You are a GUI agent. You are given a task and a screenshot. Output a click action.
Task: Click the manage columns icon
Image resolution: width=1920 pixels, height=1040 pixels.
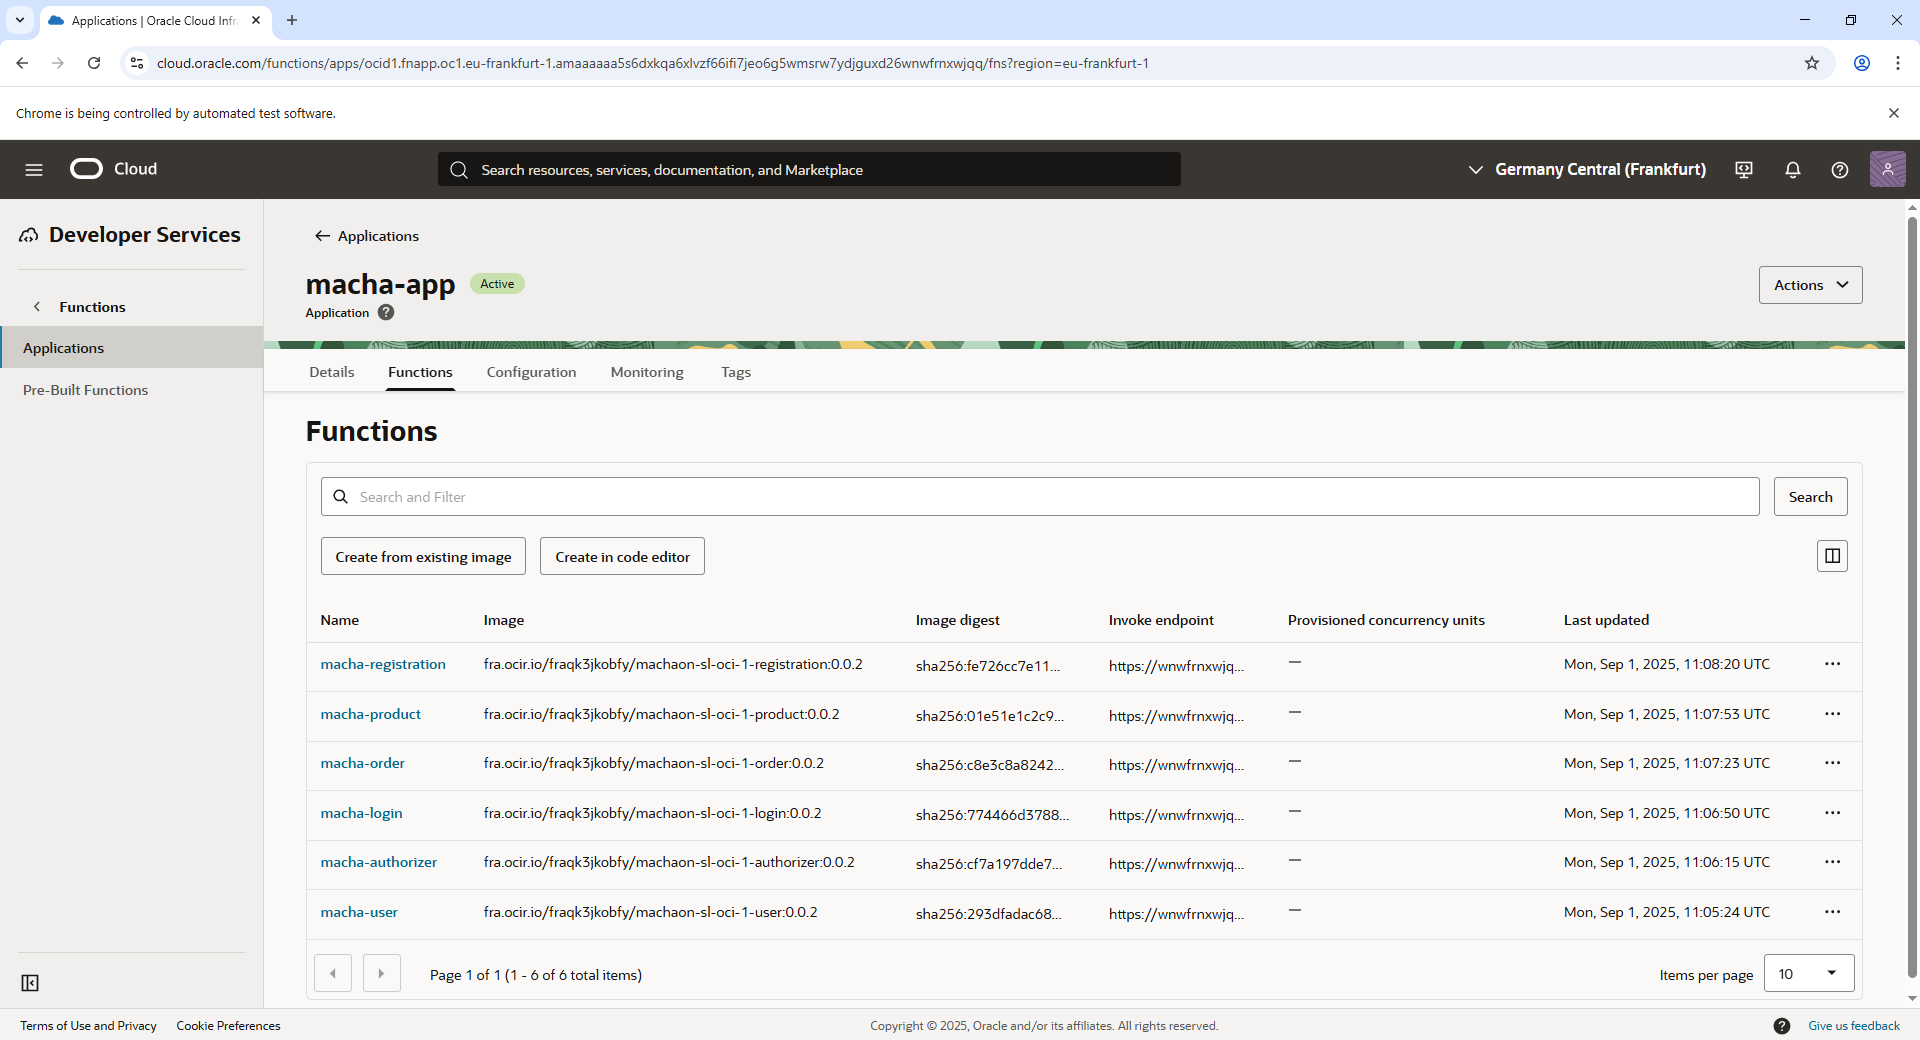click(x=1832, y=556)
